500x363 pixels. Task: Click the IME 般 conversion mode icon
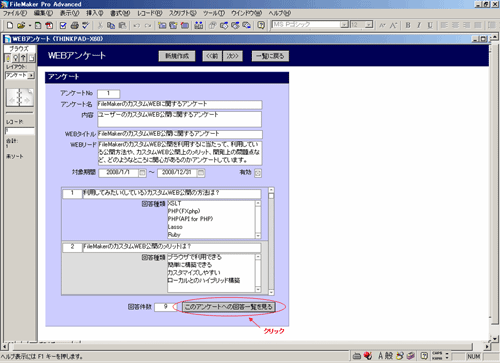click(x=389, y=356)
